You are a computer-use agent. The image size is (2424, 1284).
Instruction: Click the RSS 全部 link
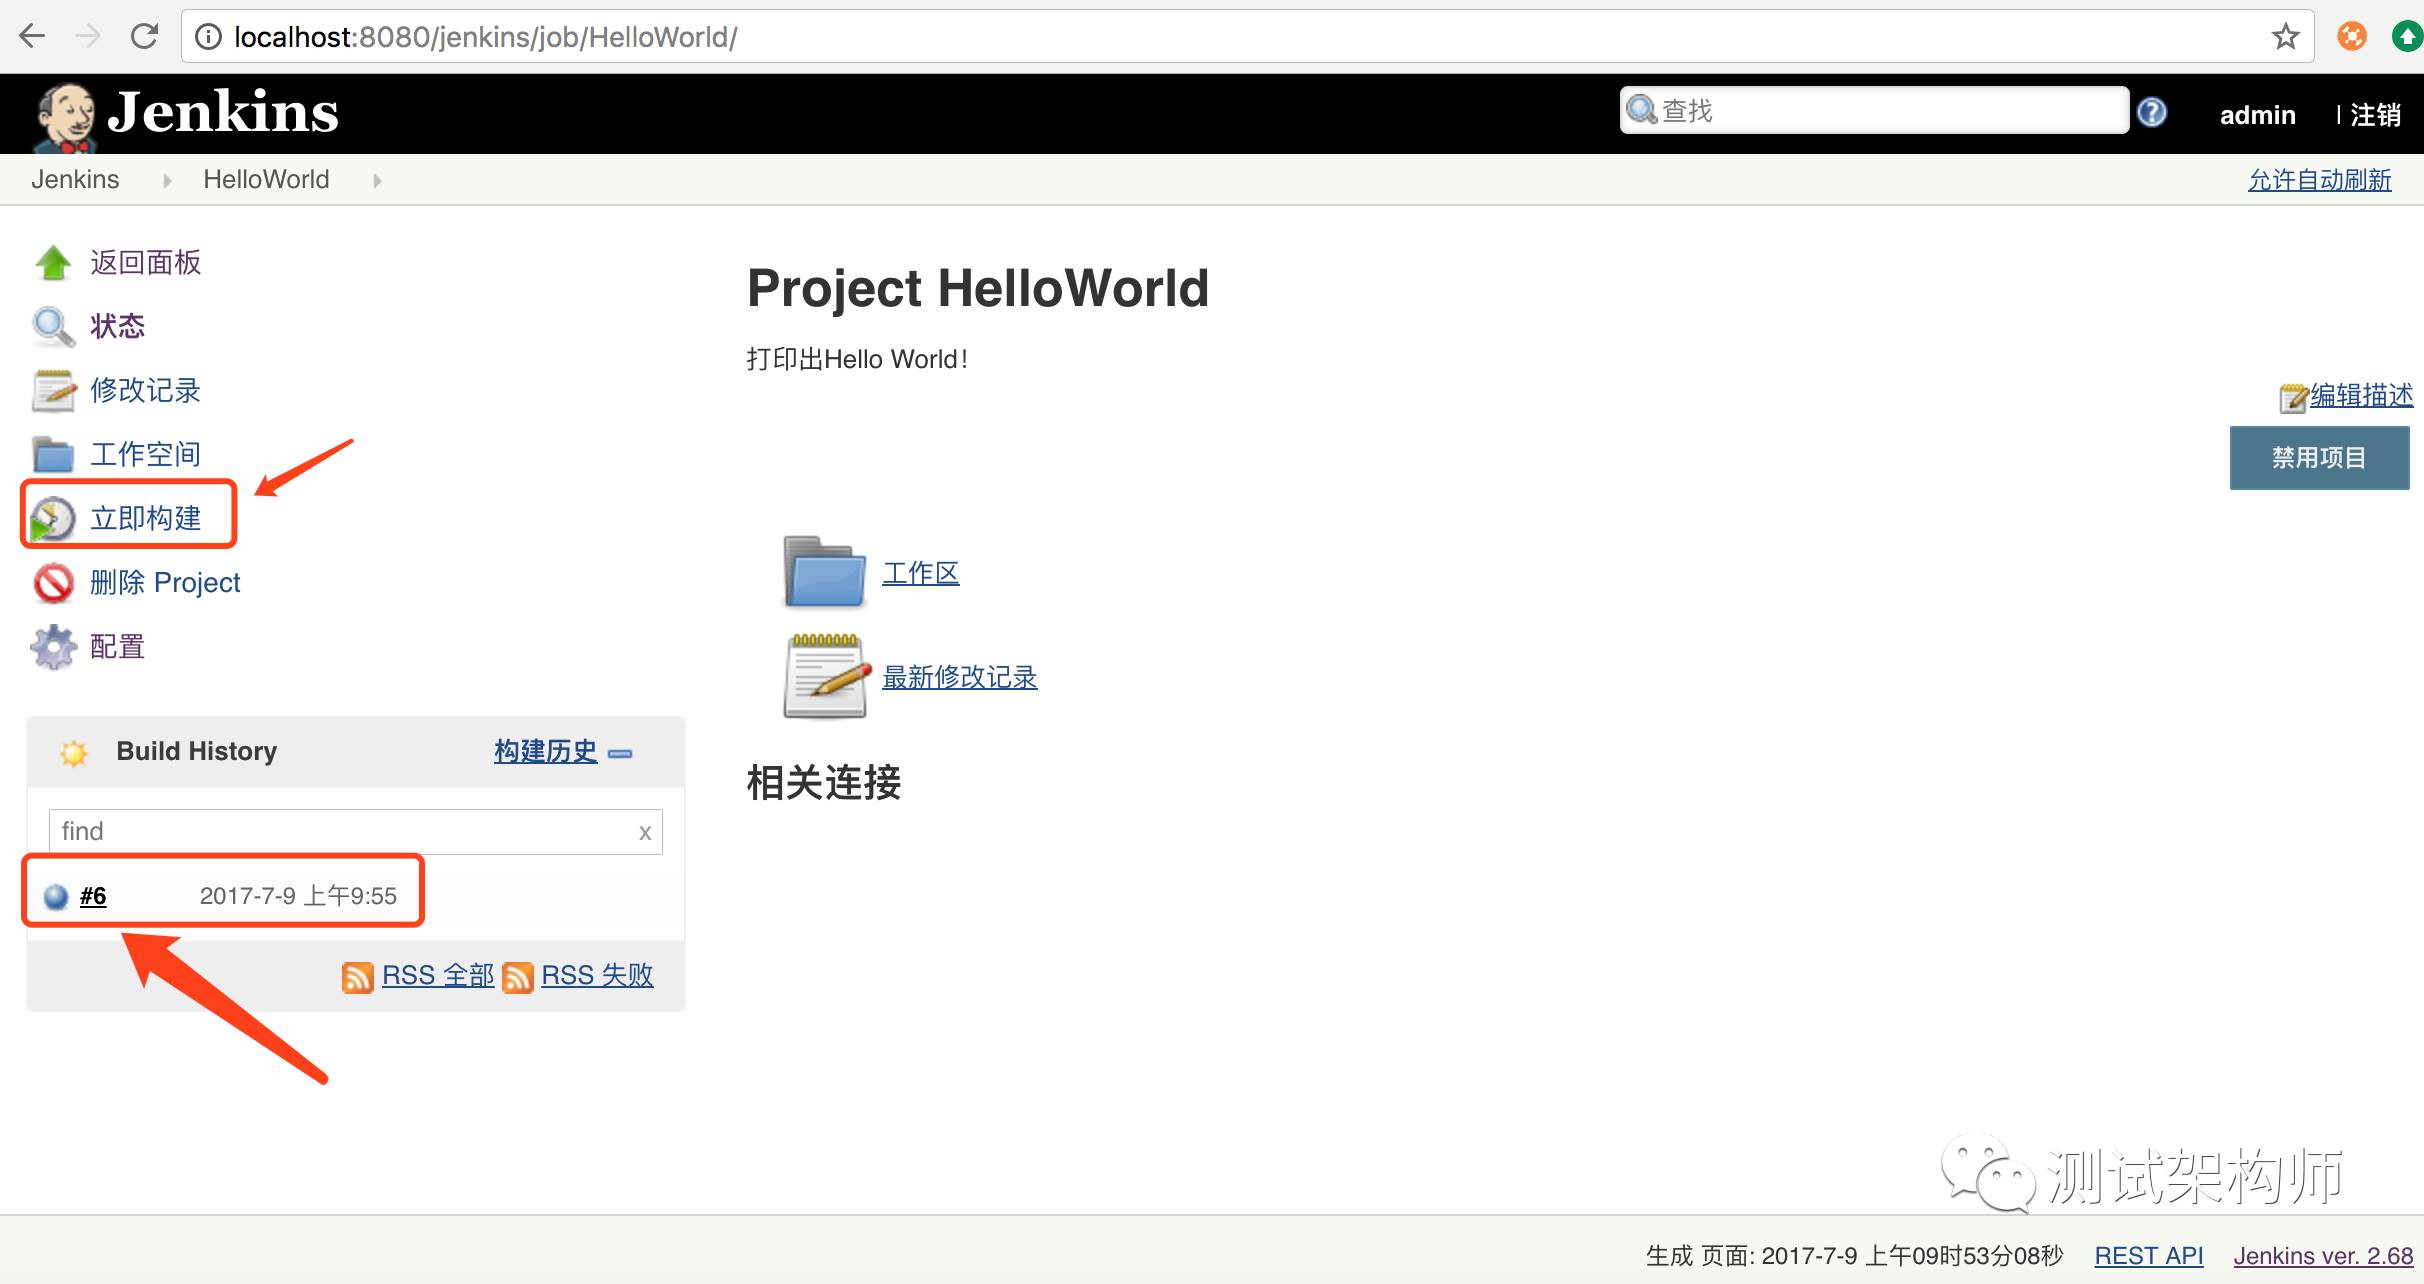pyautogui.click(x=438, y=976)
